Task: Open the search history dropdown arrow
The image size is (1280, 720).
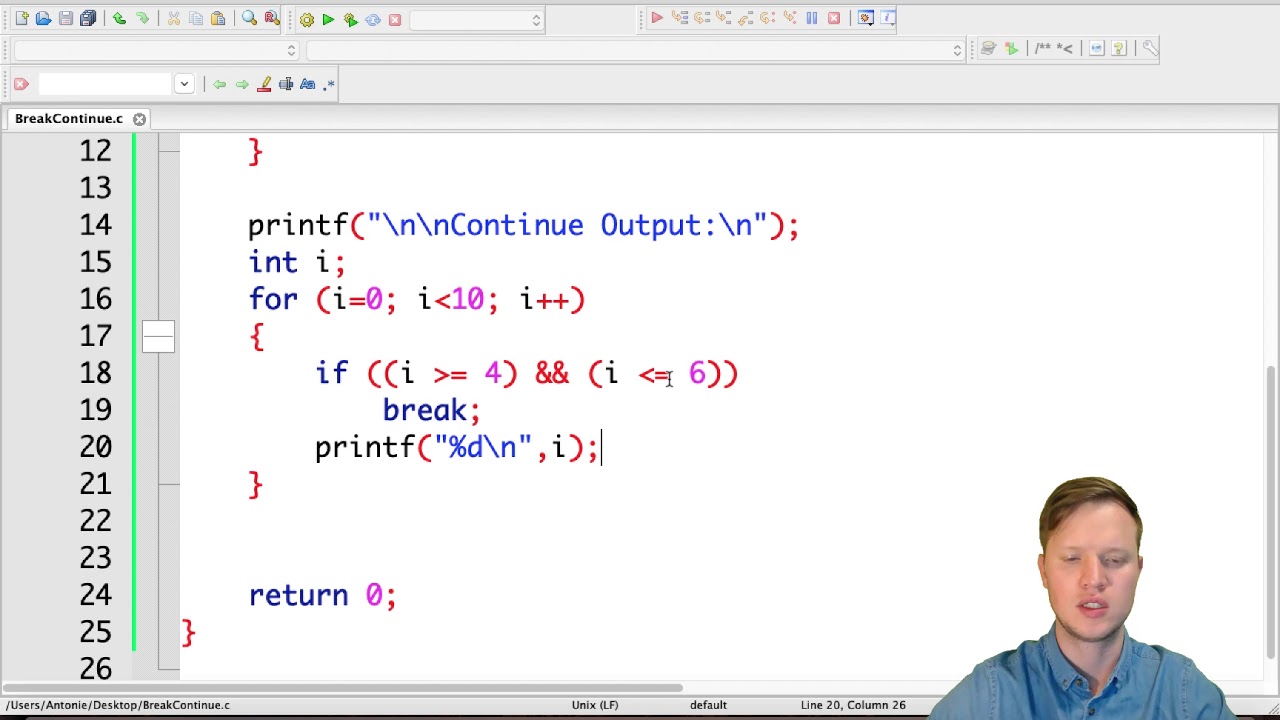Action: (x=184, y=84)
